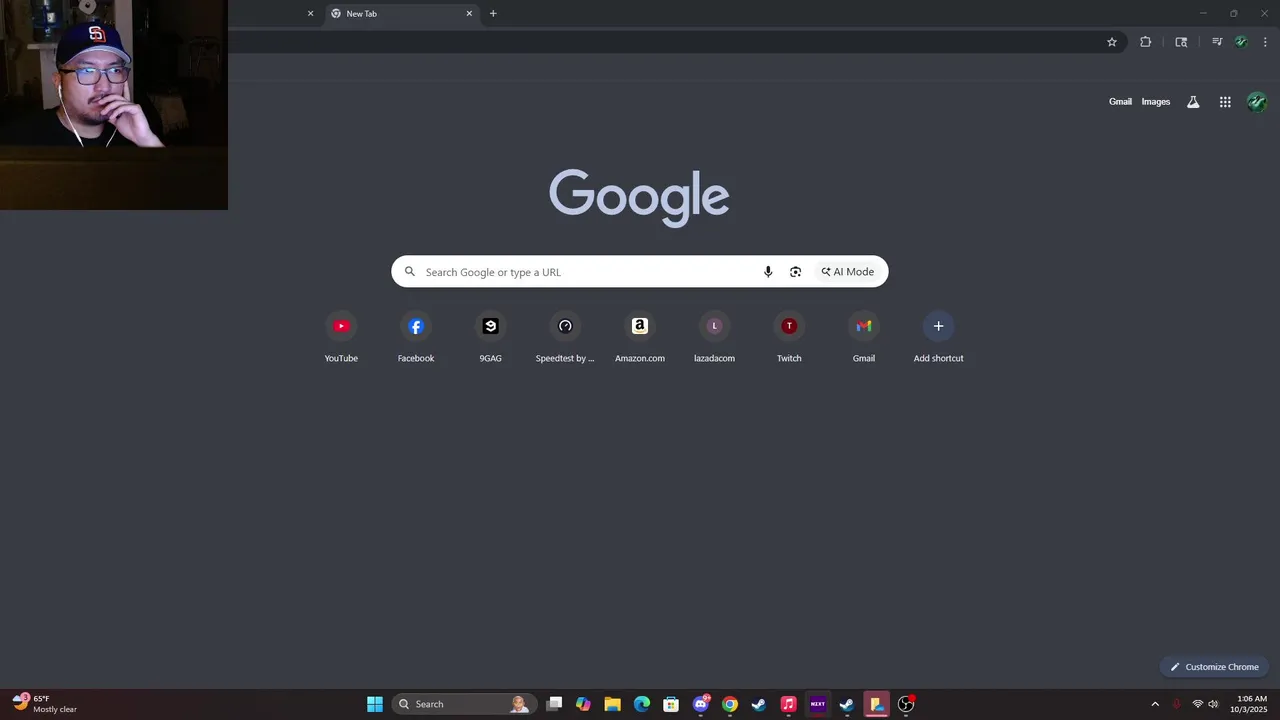Open the Amazon.com shortcut

tap(640, 337)
